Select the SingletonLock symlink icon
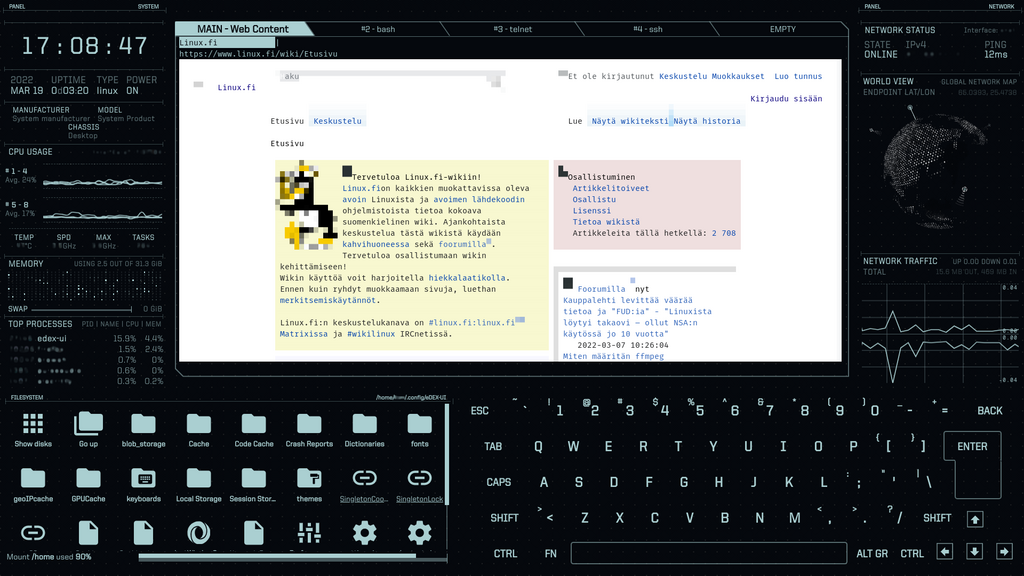1024x576 pixels. 419,479
